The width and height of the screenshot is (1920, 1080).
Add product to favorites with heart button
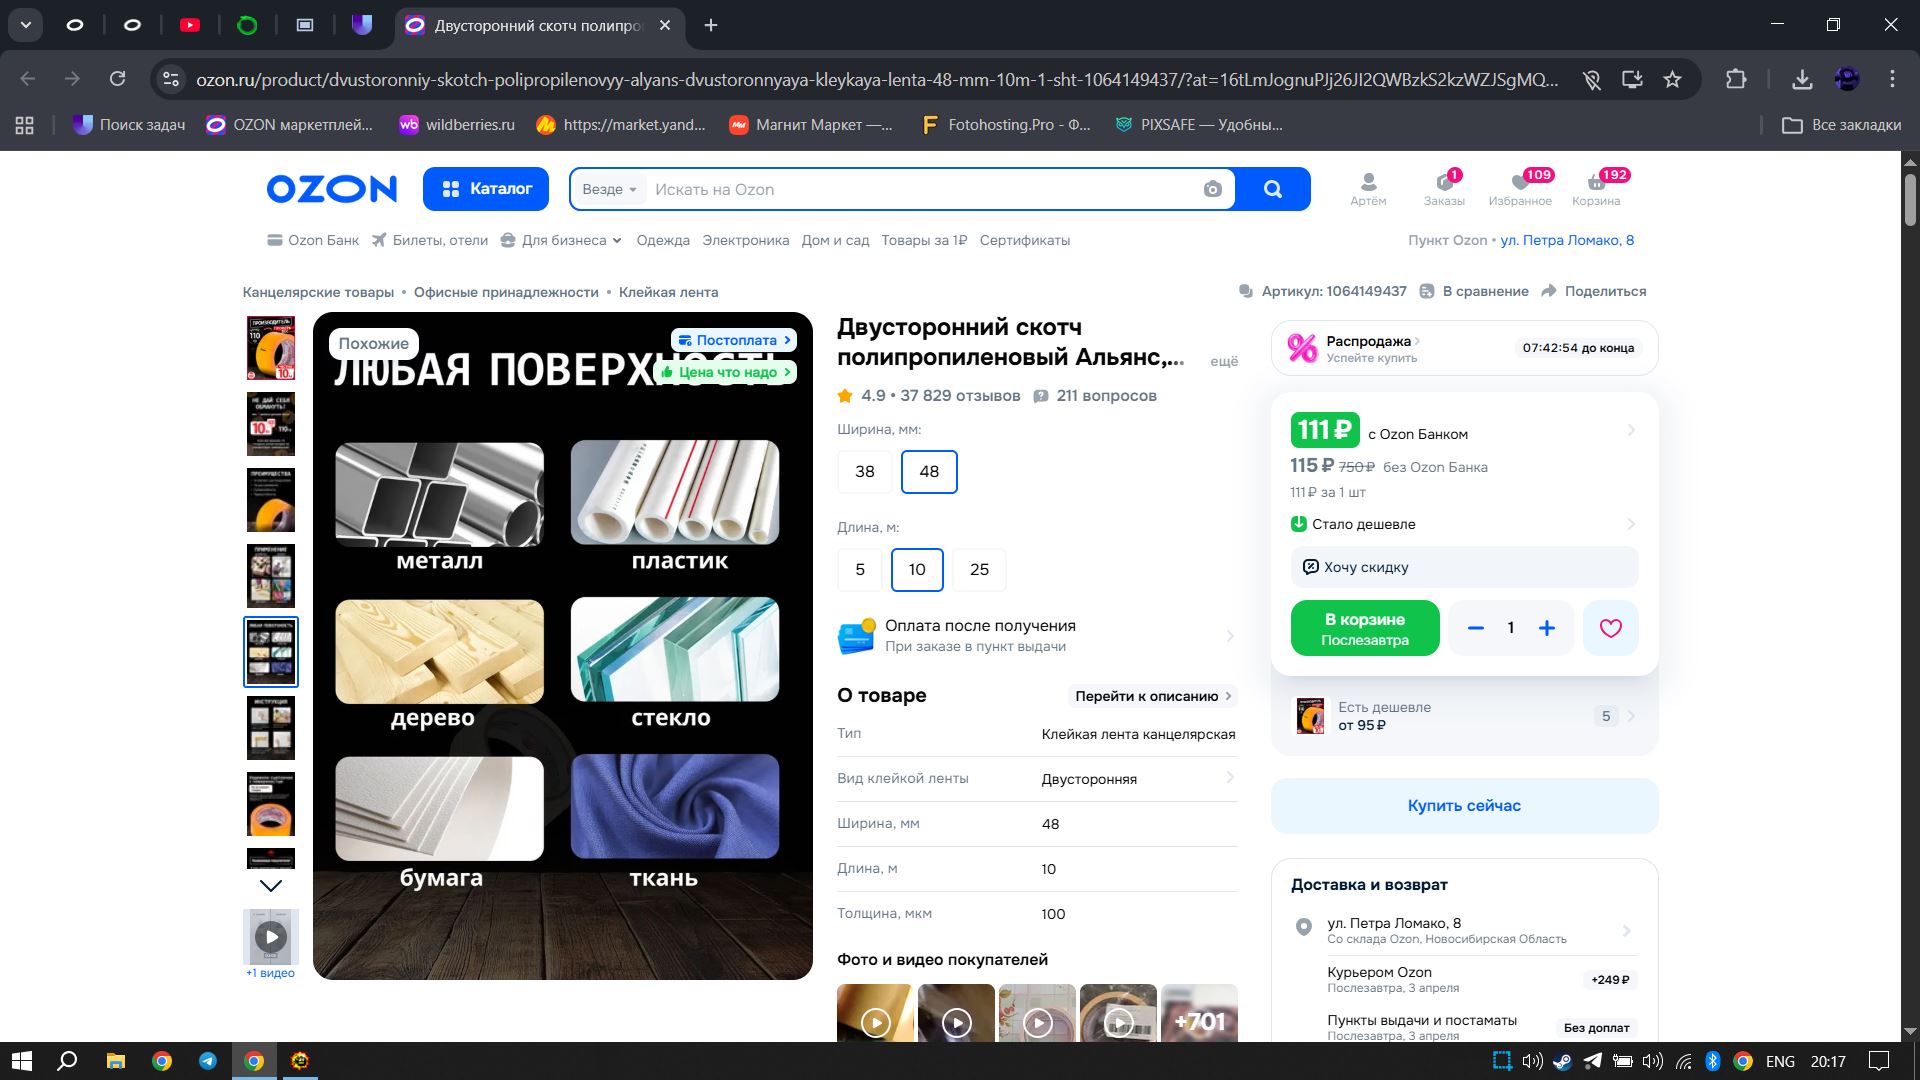pos(1610,628)
